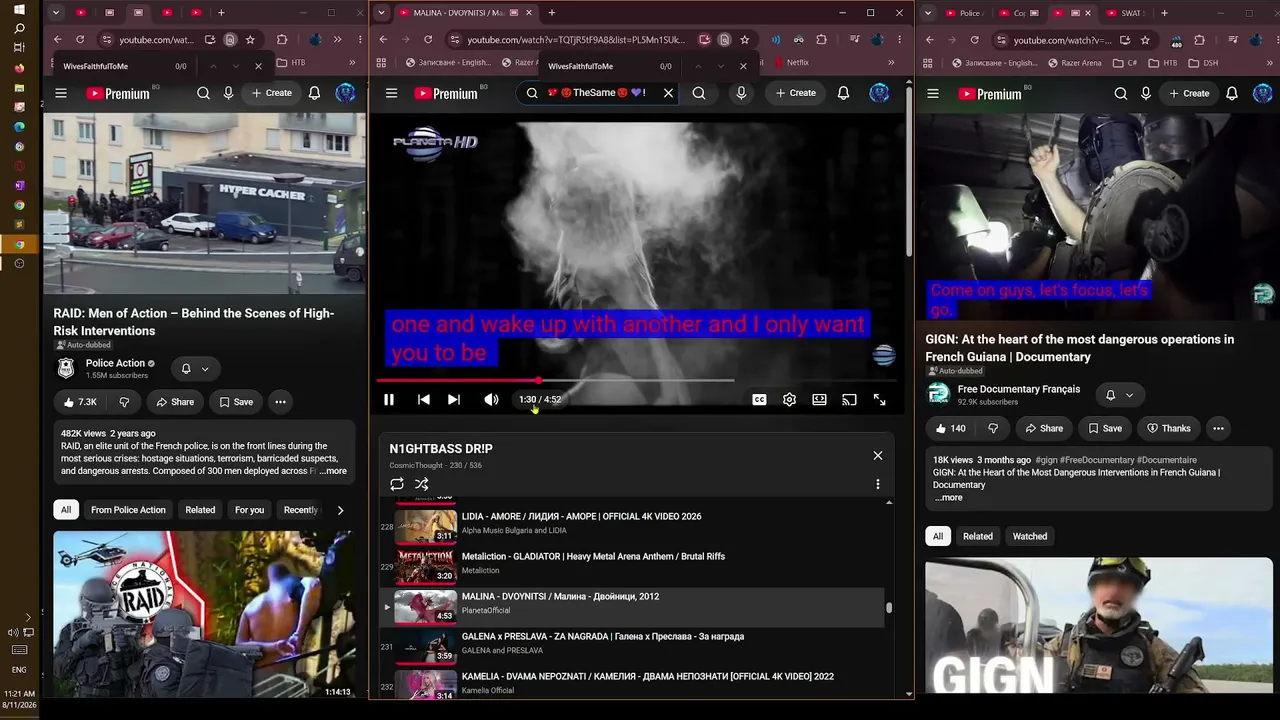Open account avatar menu in the left YouTube window
1280x720 pixels.
click(x=345, y=93)
